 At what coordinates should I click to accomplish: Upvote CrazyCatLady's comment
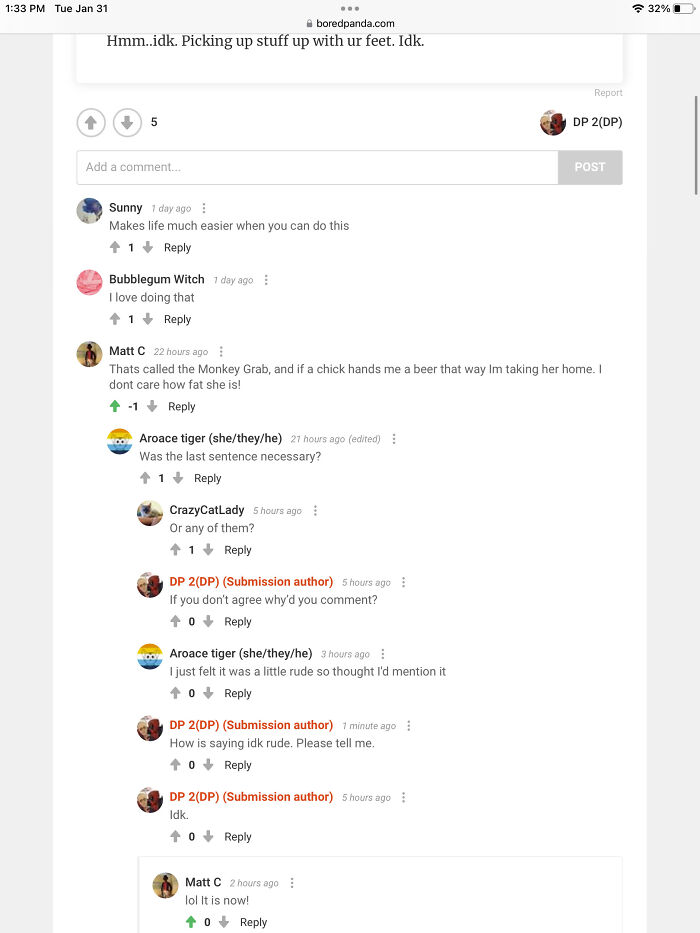click(x=175, y=549)
